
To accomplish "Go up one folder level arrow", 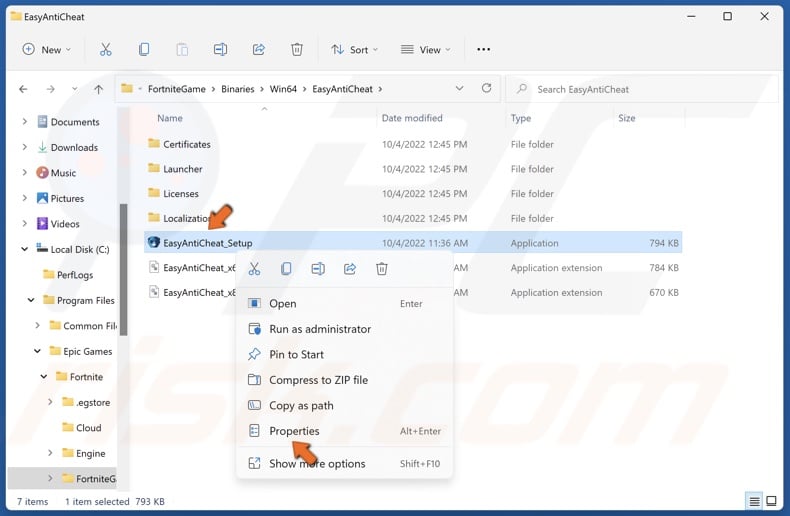I will tap(99, 89).
